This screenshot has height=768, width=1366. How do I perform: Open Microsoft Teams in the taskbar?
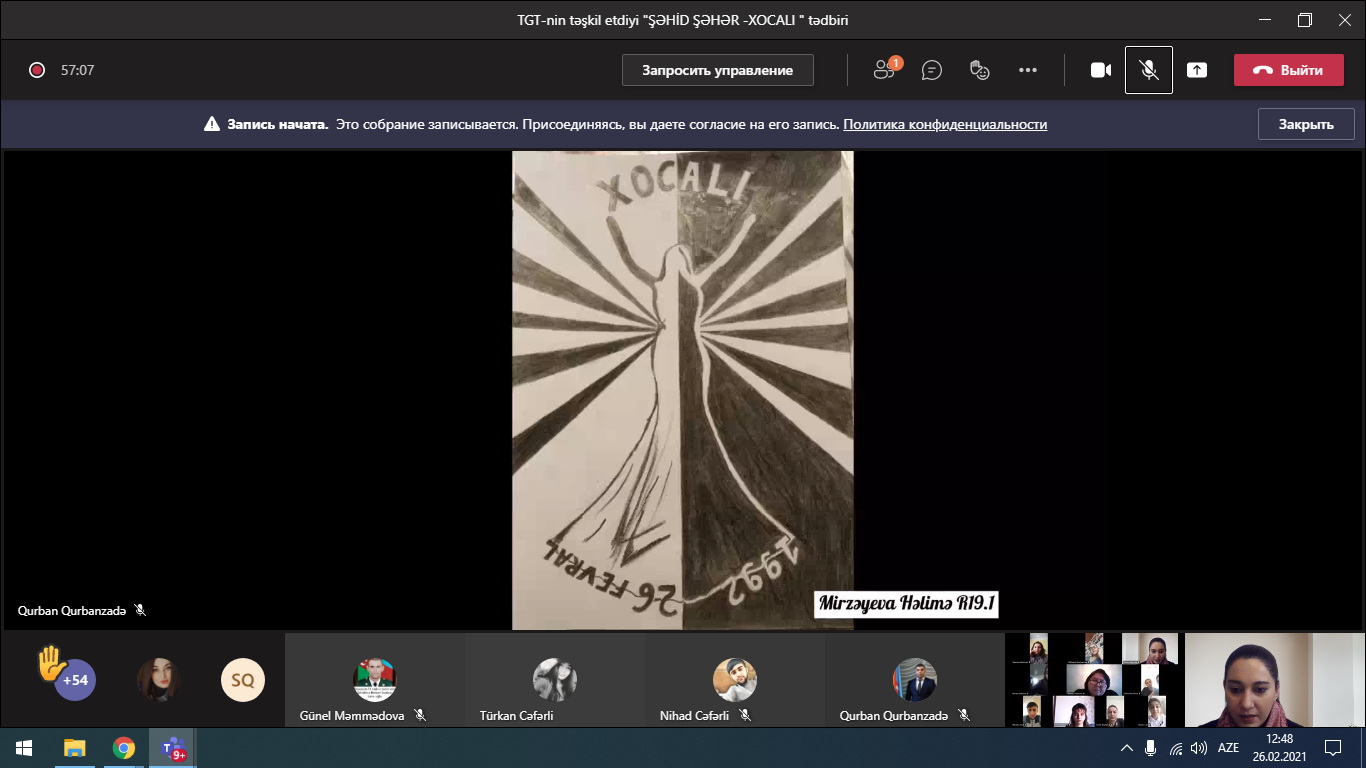coord(174,748)
